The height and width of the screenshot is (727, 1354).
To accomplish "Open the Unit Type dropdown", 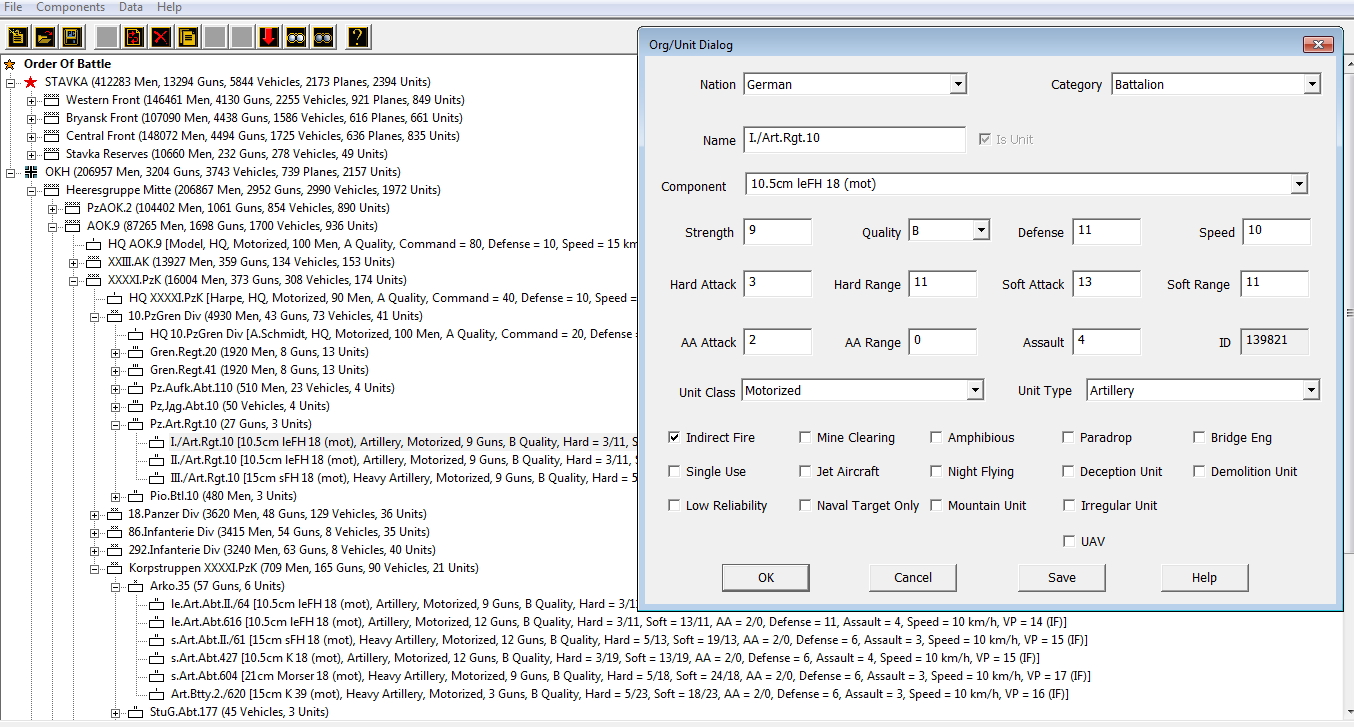I will pos(1311,391).
